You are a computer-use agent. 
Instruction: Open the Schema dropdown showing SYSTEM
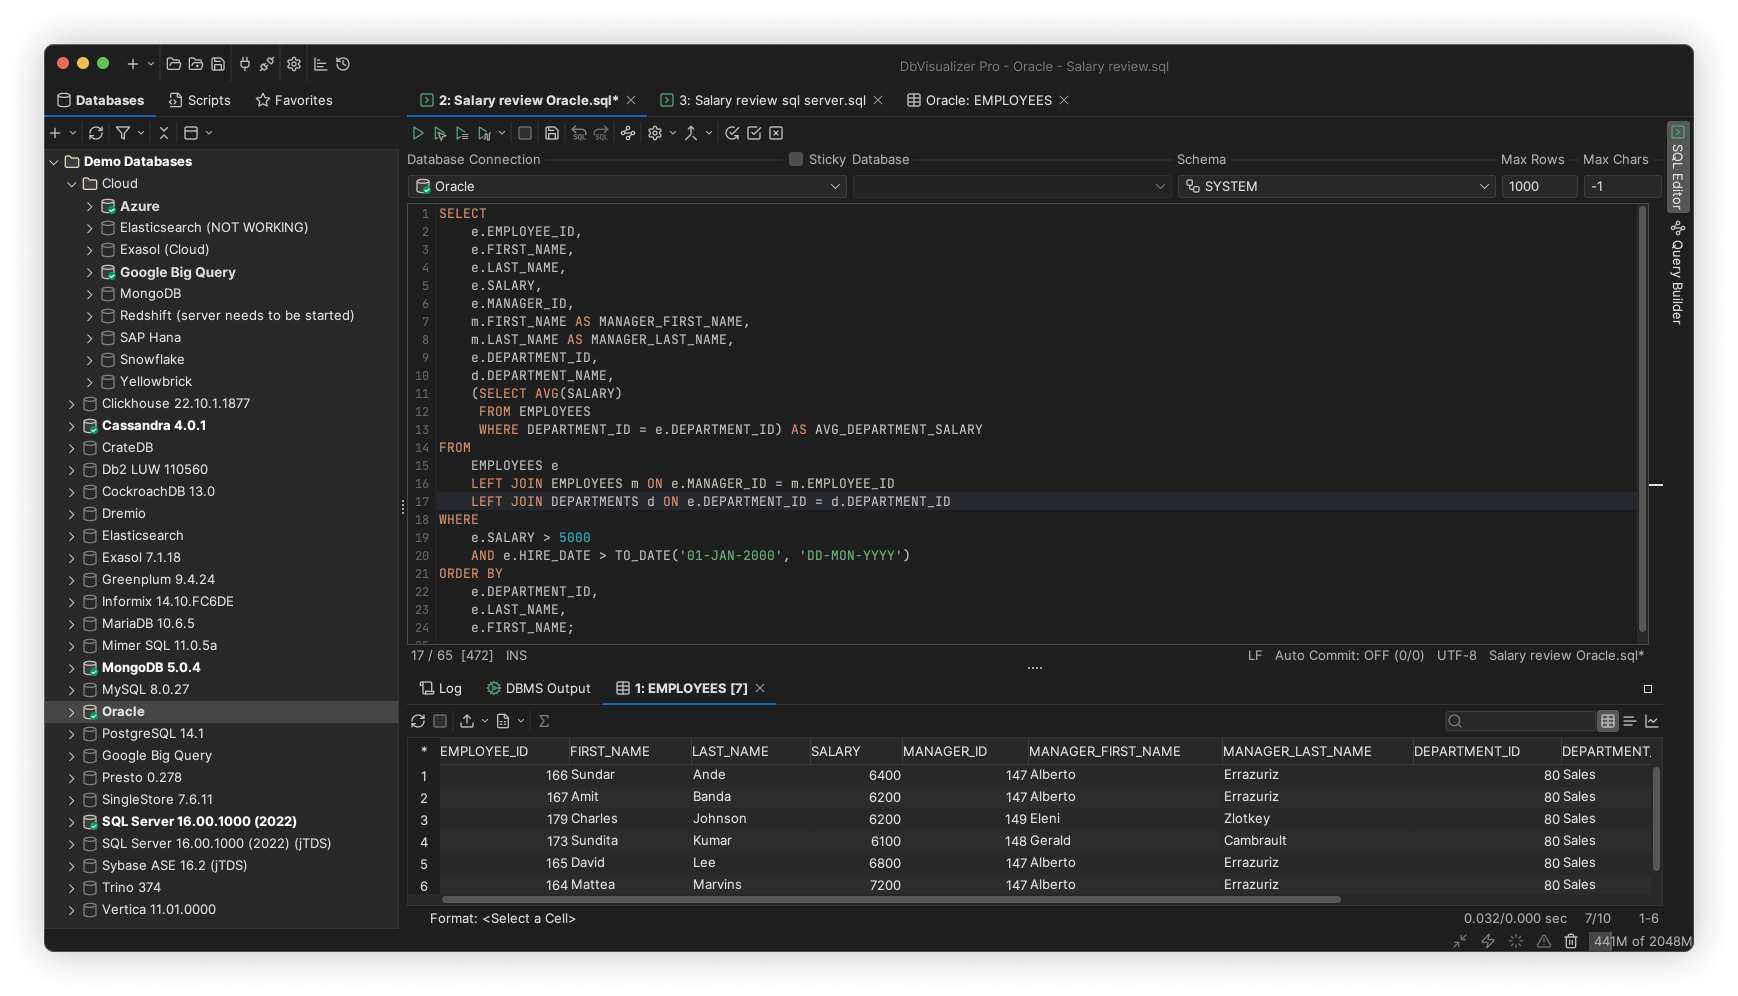coord(1336,186)
